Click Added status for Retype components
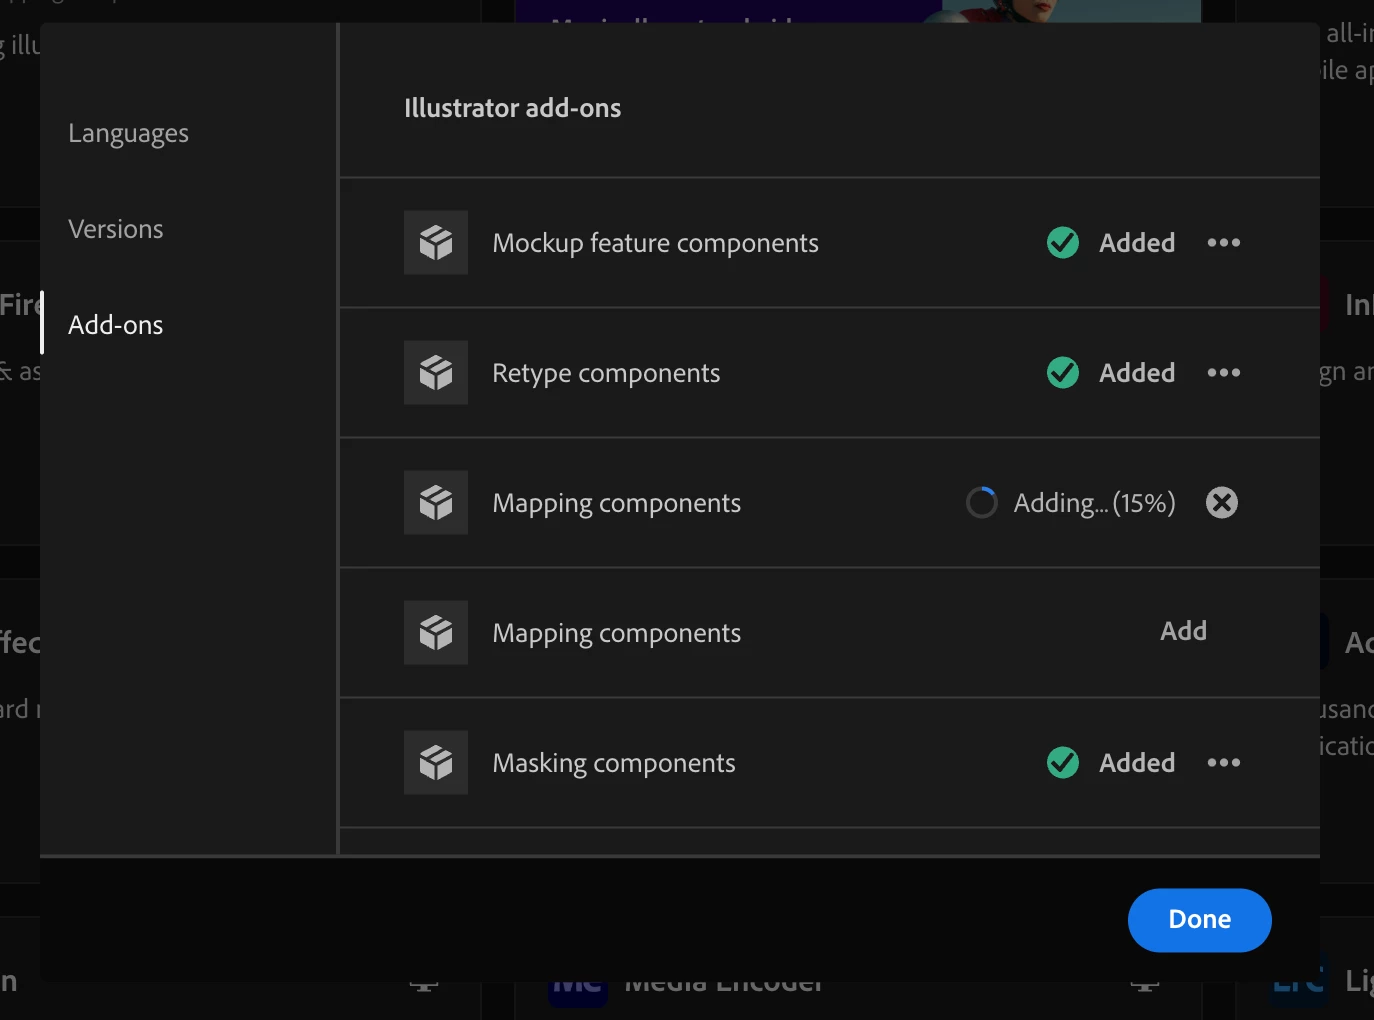Viewport: 1374px width, 1020px height. click(x=1137, y=373)
